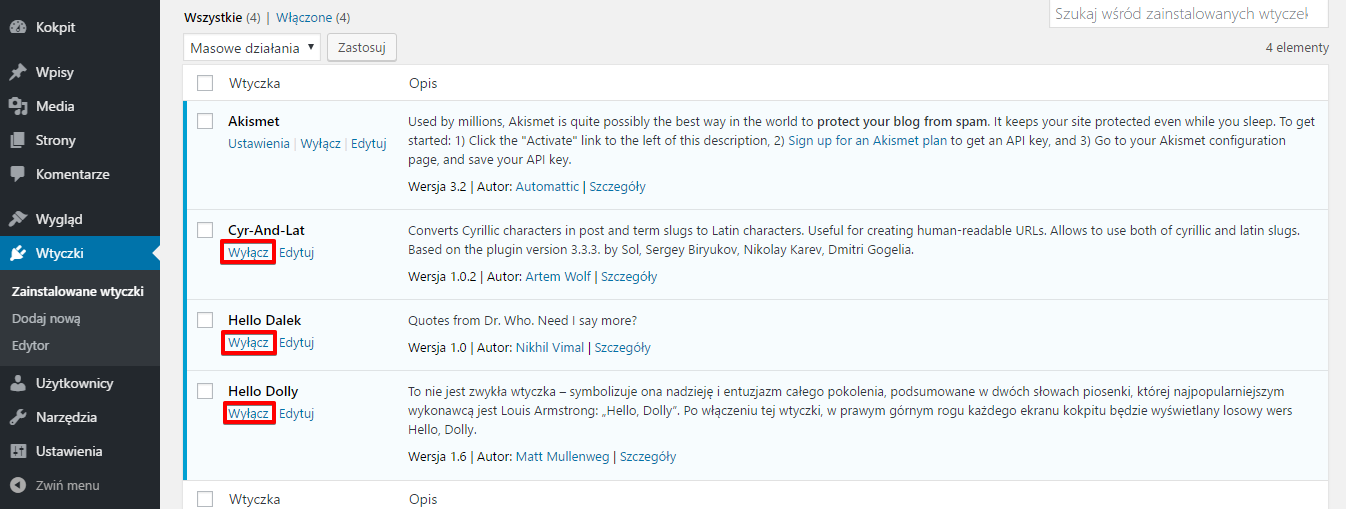
Task: Click the Narzędzia wrench icon
Action: click(17, 417)
